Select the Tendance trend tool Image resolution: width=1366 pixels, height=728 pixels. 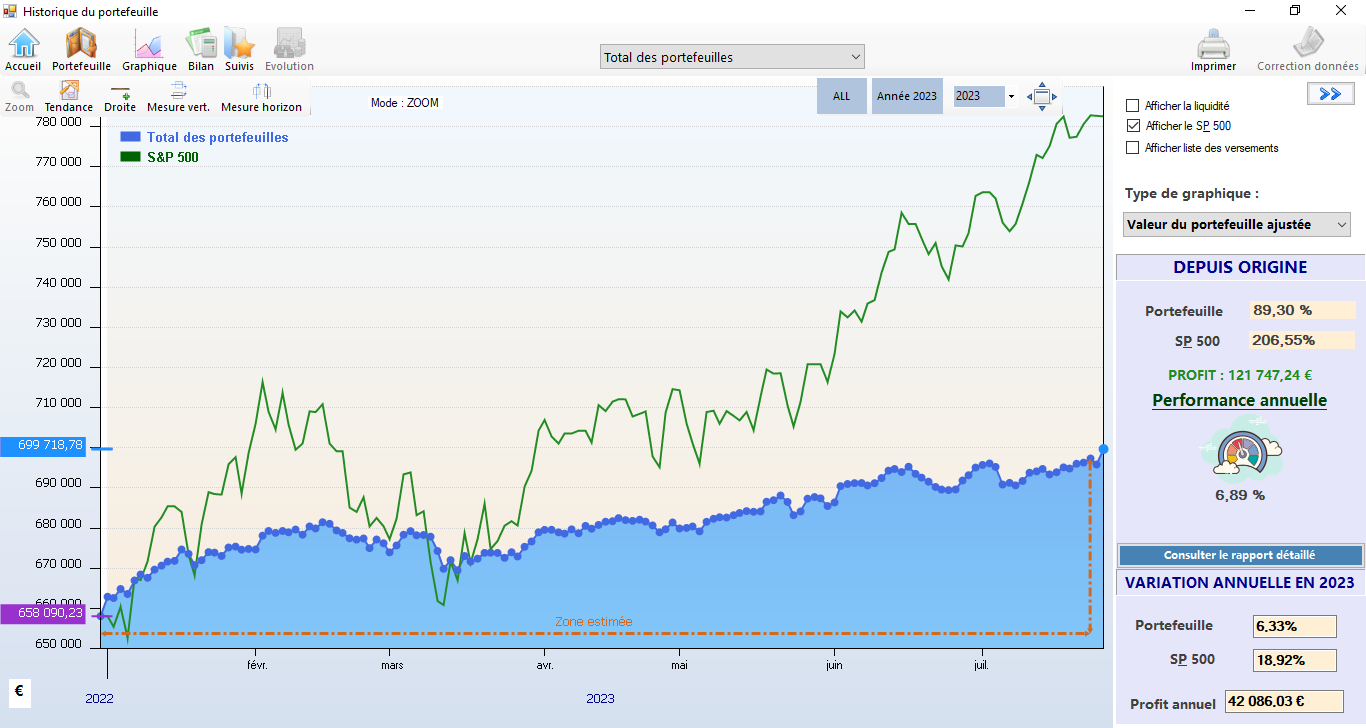69,97
